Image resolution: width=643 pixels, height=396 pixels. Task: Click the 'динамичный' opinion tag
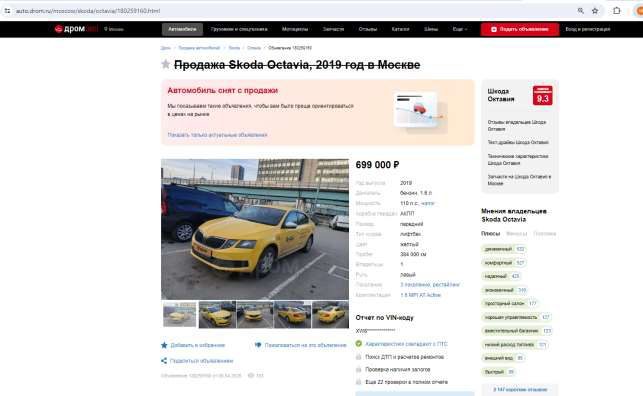point(504,249)
